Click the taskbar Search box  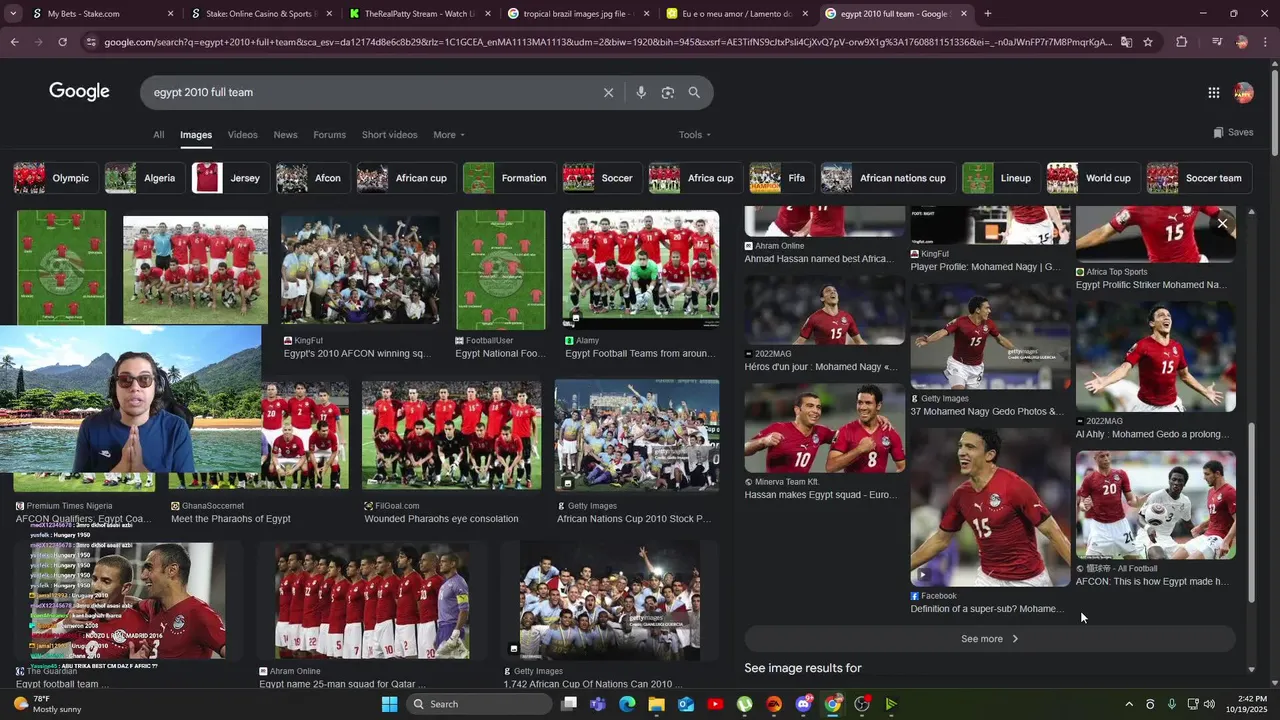point(480,704)
